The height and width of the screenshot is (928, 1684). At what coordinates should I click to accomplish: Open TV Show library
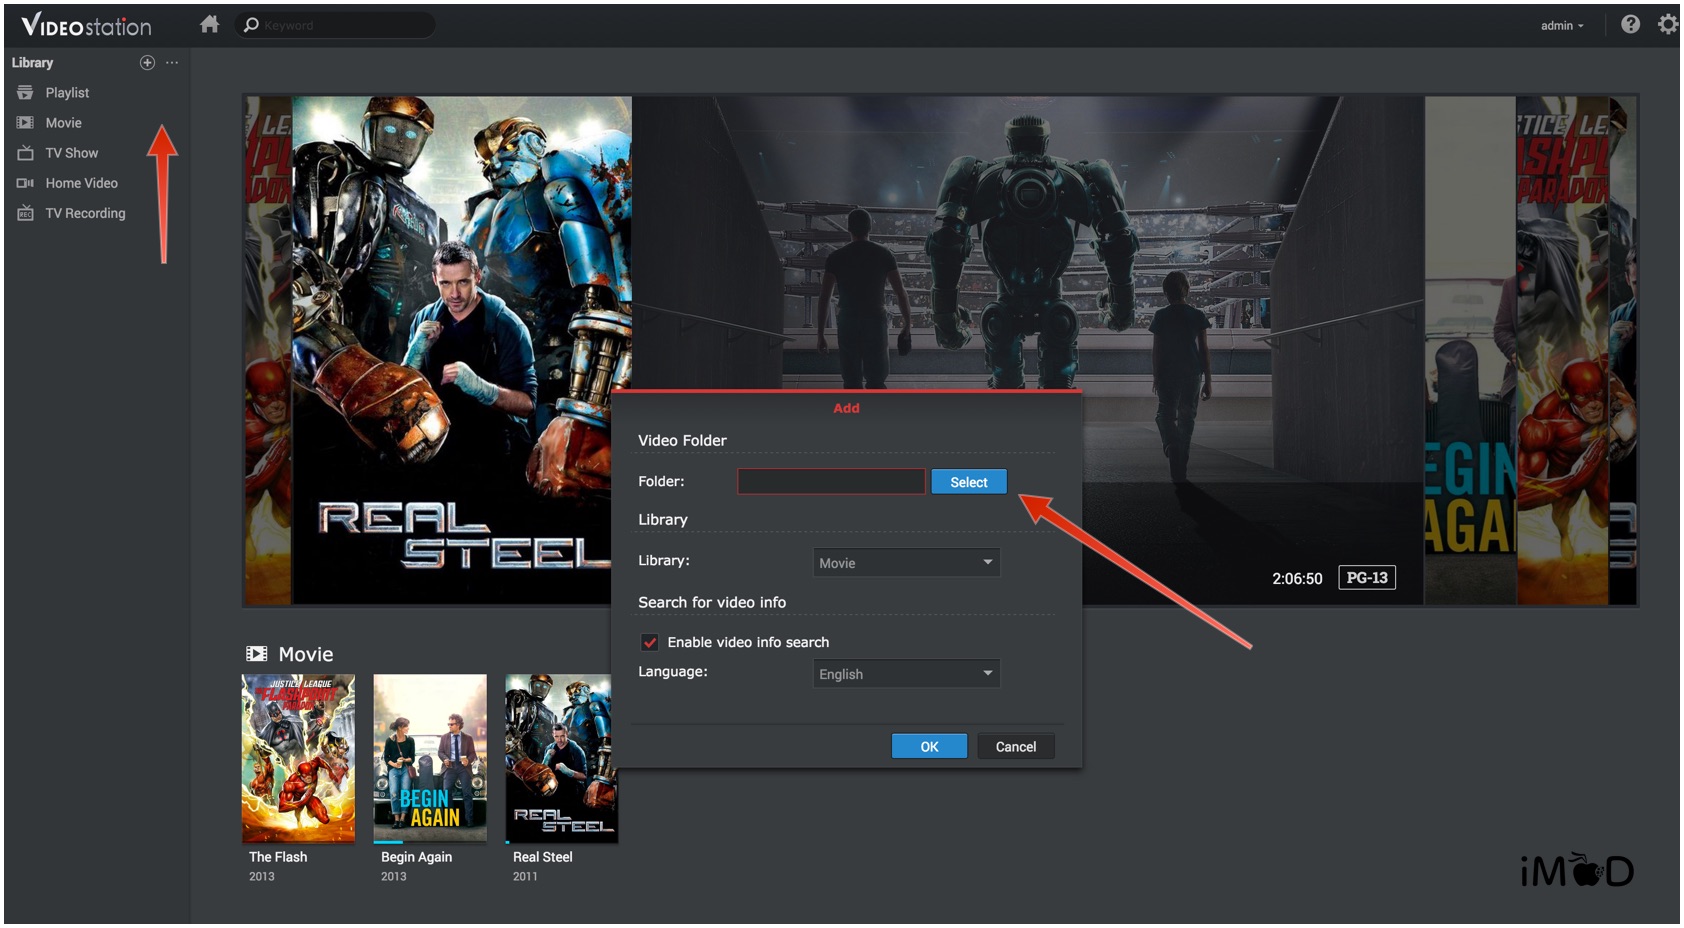(x=72, y=153)
